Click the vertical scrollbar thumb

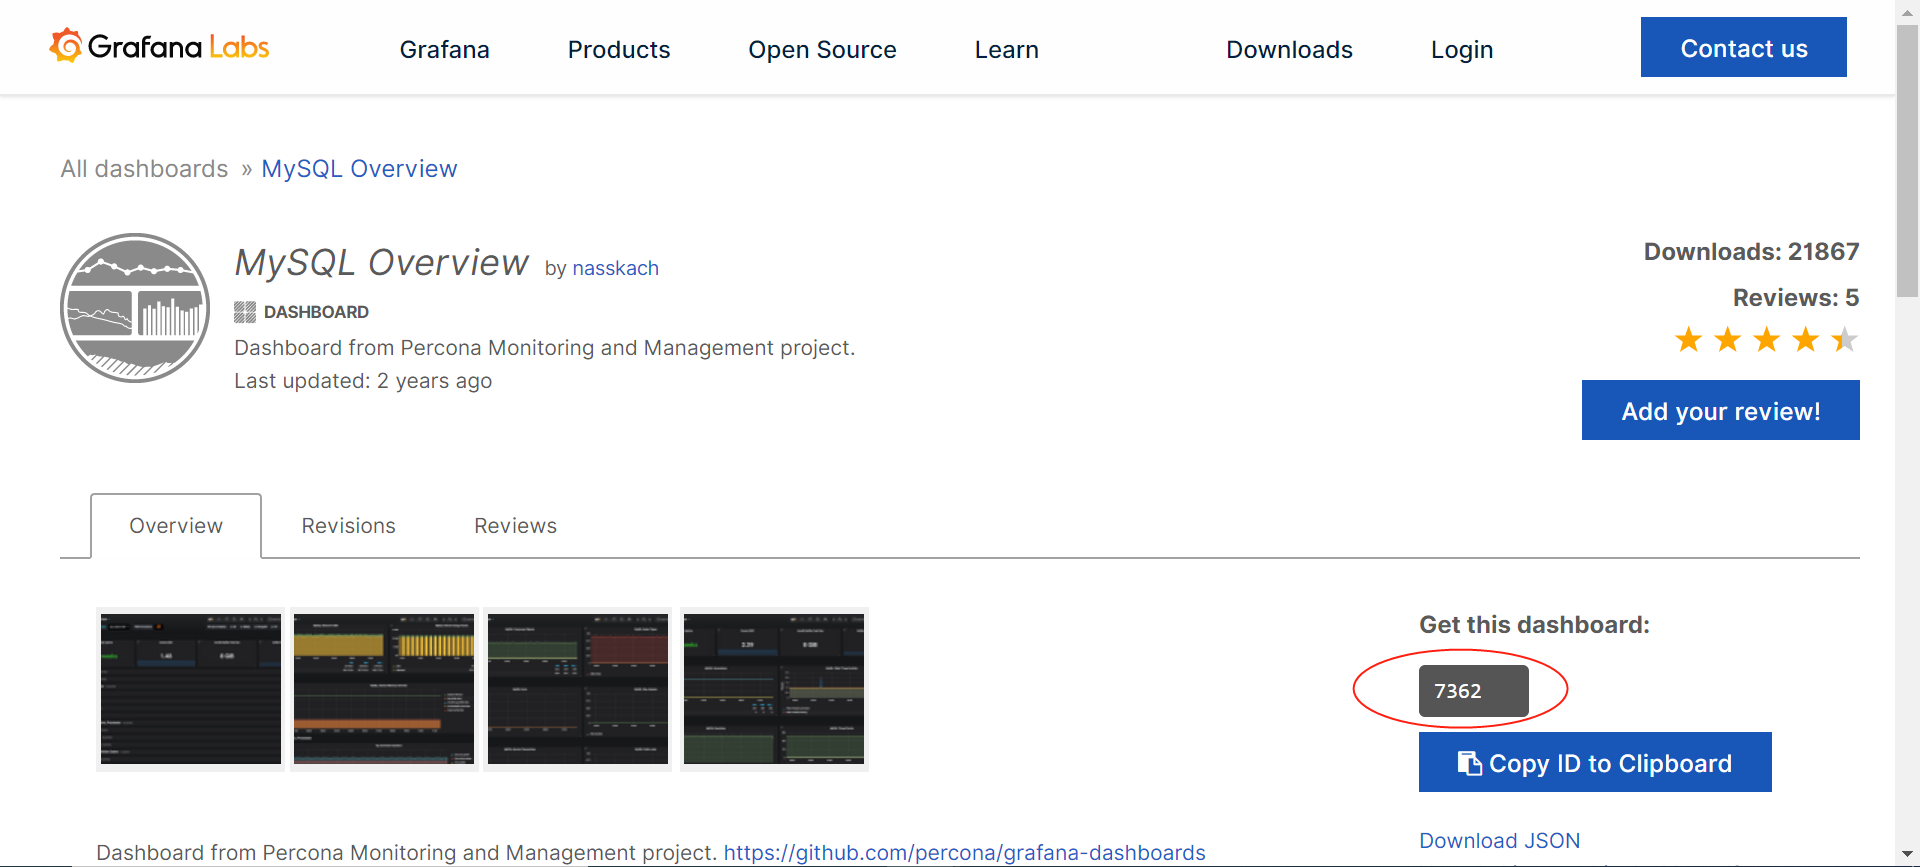[x=1908, y=160]
